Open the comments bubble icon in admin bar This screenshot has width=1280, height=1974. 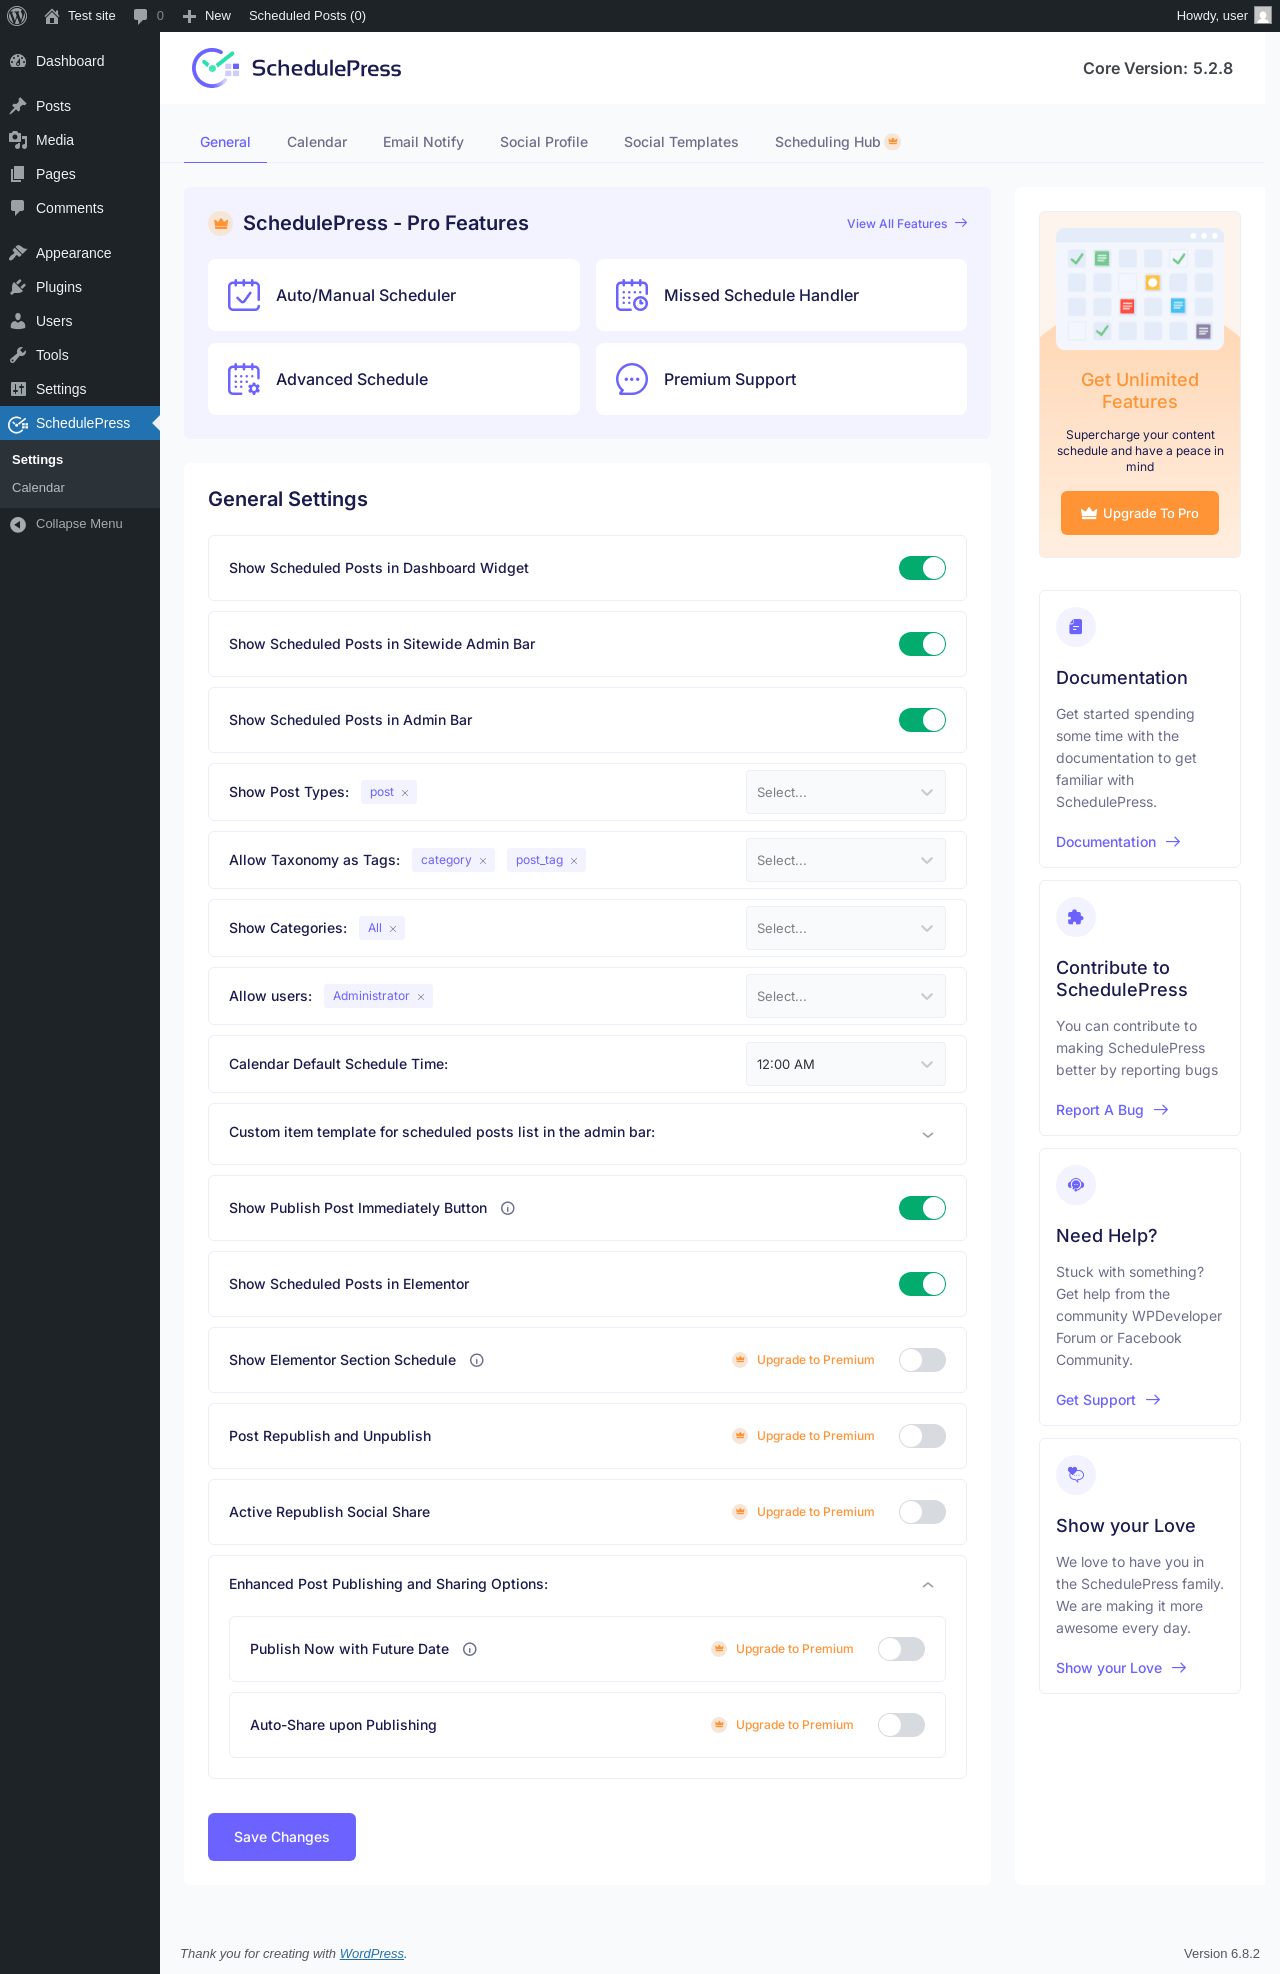[140, 16]
